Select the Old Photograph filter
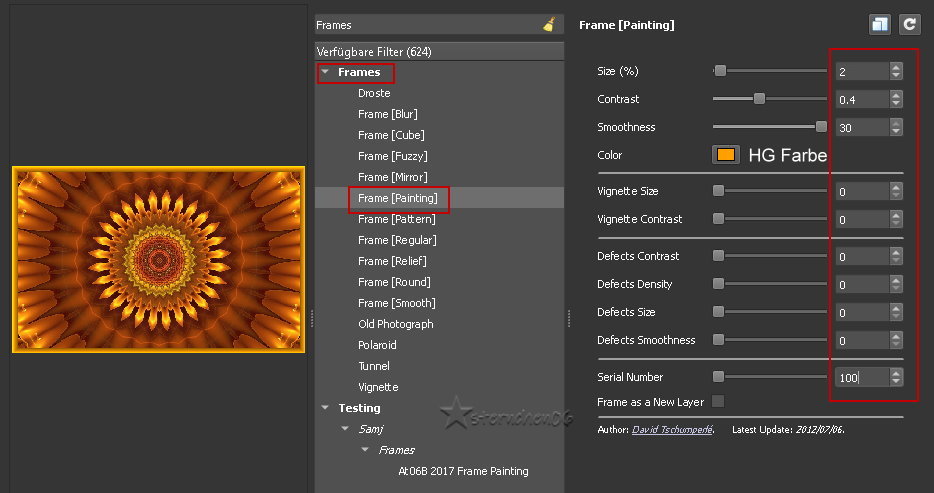Viewport: 934px width, 493px height. point(395,324)
